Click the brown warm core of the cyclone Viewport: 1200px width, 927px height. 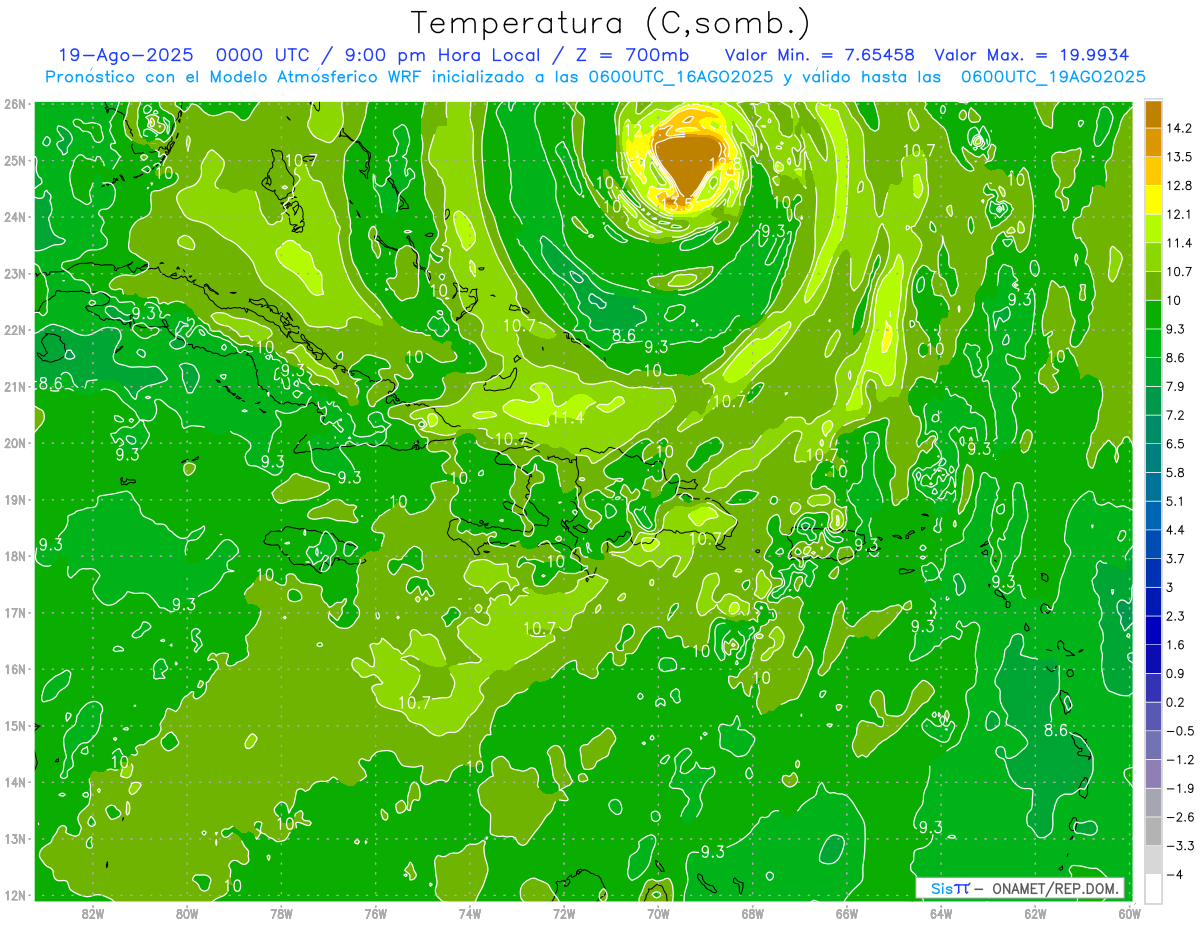pos(689,162)
